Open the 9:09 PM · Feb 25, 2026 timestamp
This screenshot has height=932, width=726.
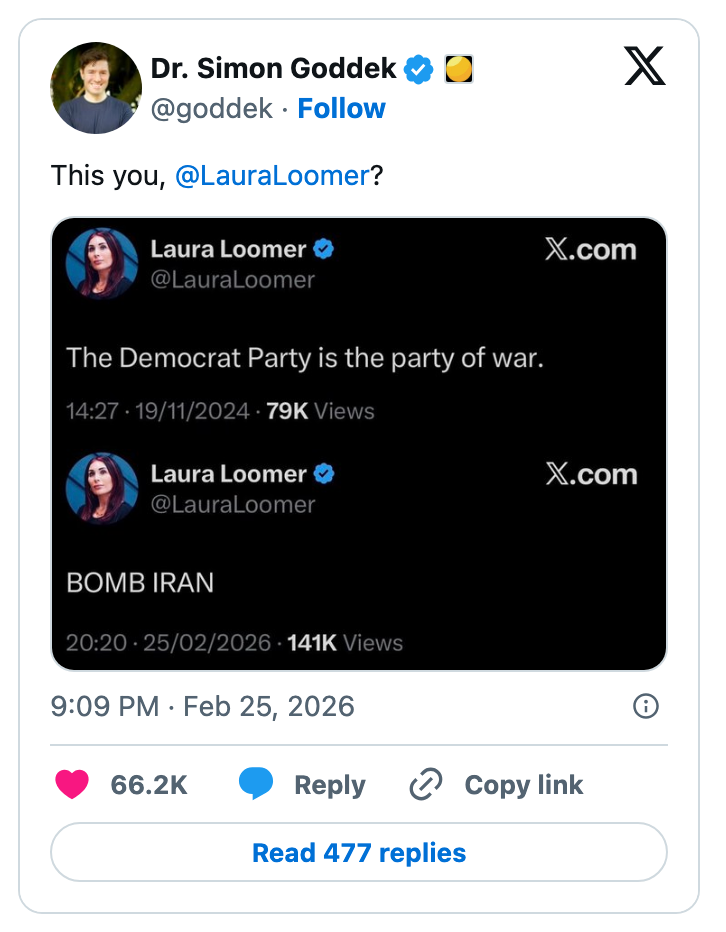pyautogui.click(x=202, y=707)
